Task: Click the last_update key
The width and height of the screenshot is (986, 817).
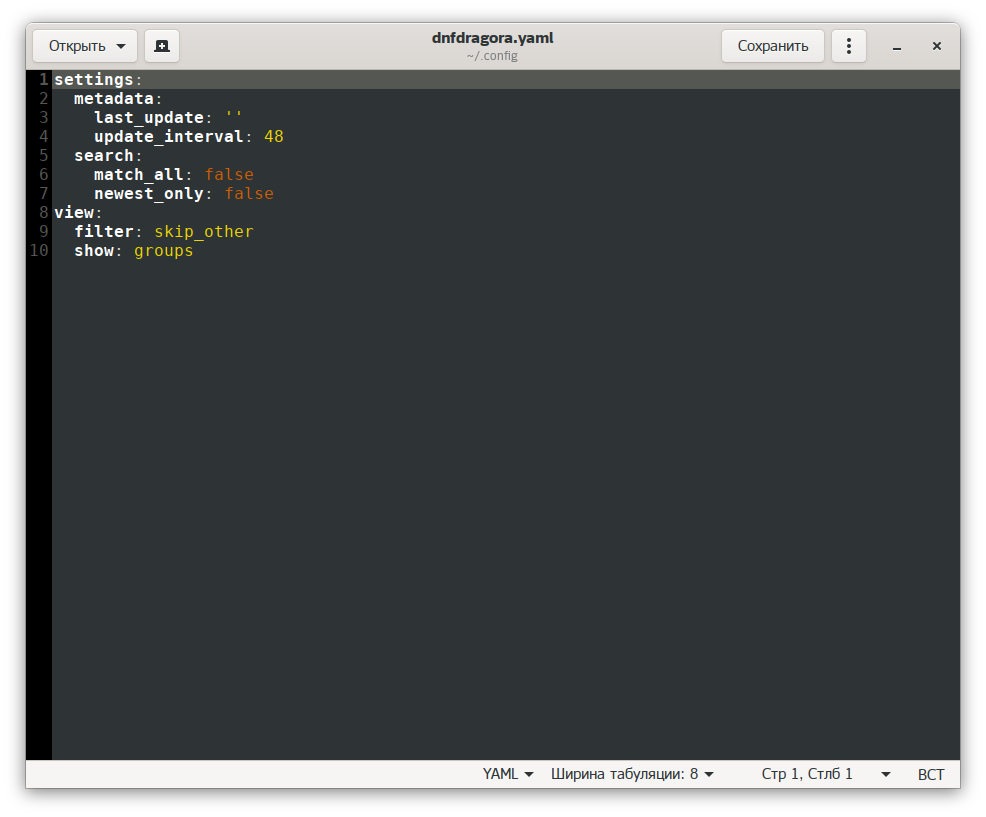Action: click(148, 118)
